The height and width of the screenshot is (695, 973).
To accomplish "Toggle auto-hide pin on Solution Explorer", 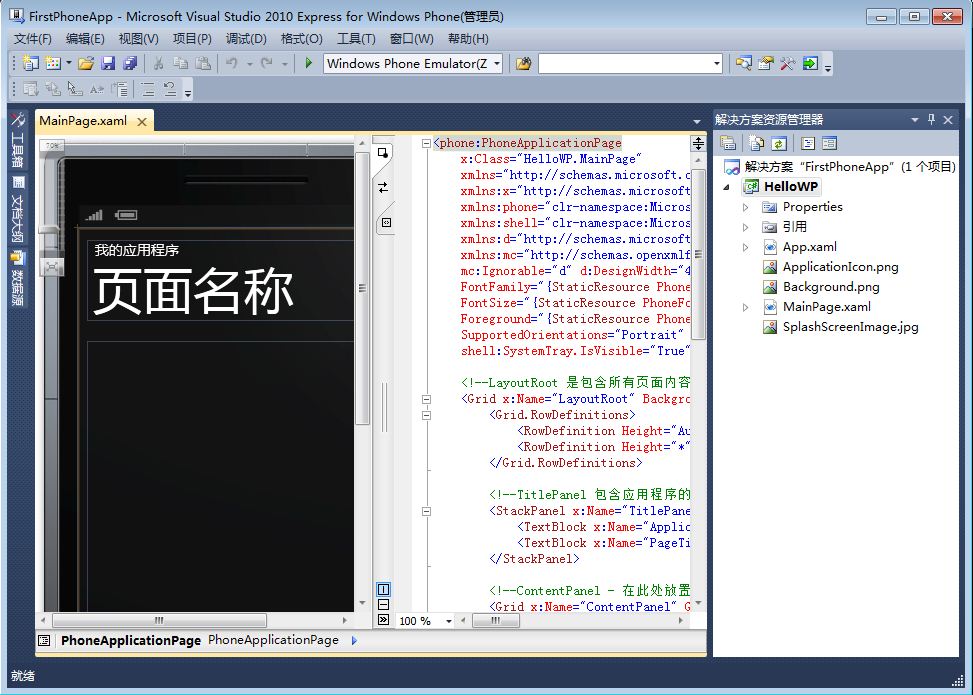I will click(931, 120).
